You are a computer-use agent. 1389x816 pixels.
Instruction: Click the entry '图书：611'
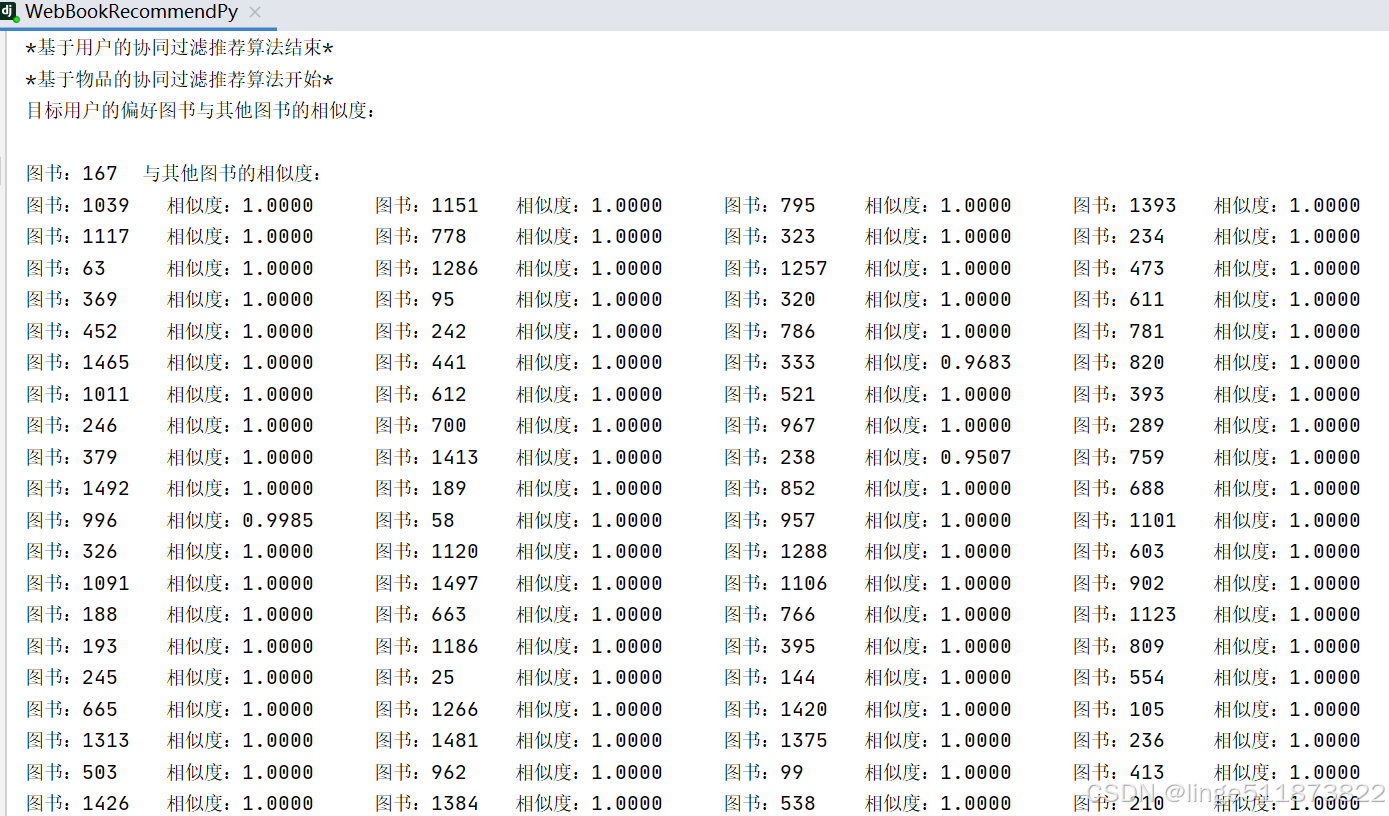(x=1119, y=300)
